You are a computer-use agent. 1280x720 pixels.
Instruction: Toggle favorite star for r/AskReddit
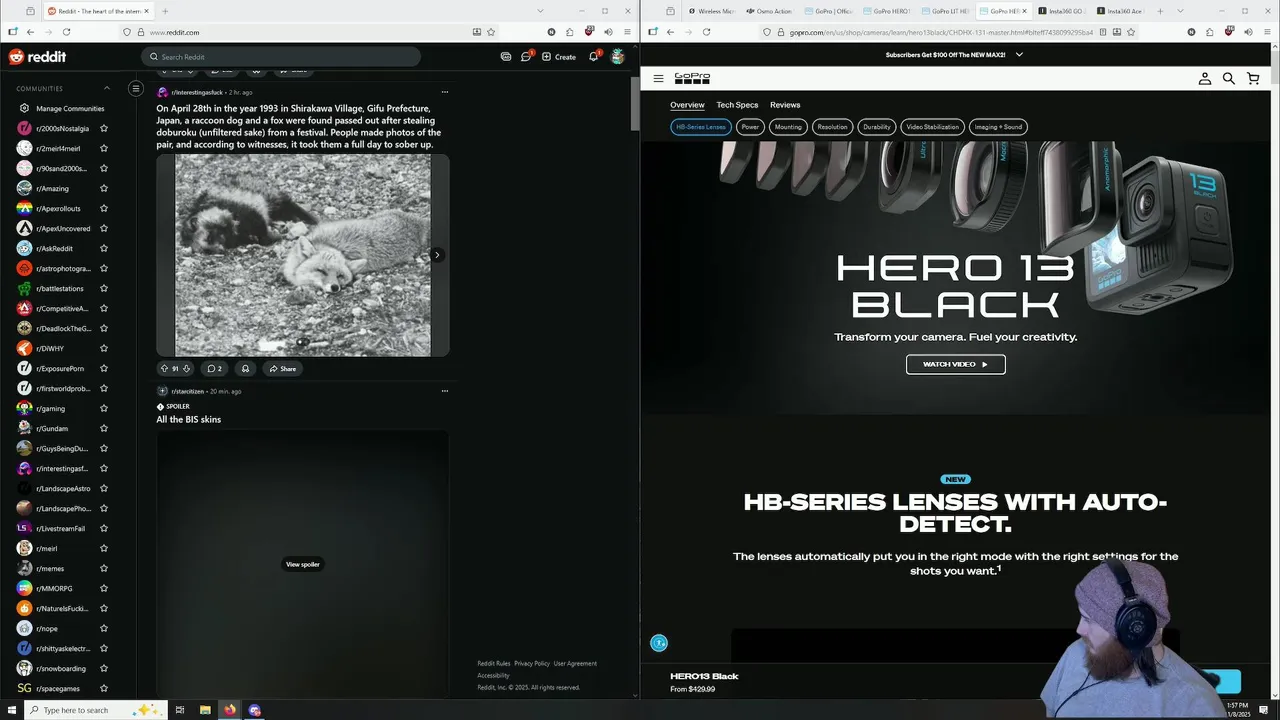click(103, 248)
